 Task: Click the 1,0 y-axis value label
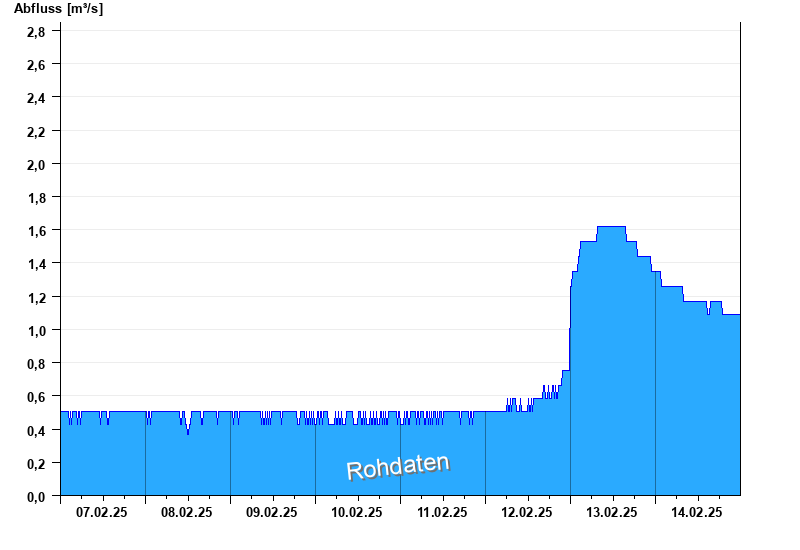coord(36,330)
